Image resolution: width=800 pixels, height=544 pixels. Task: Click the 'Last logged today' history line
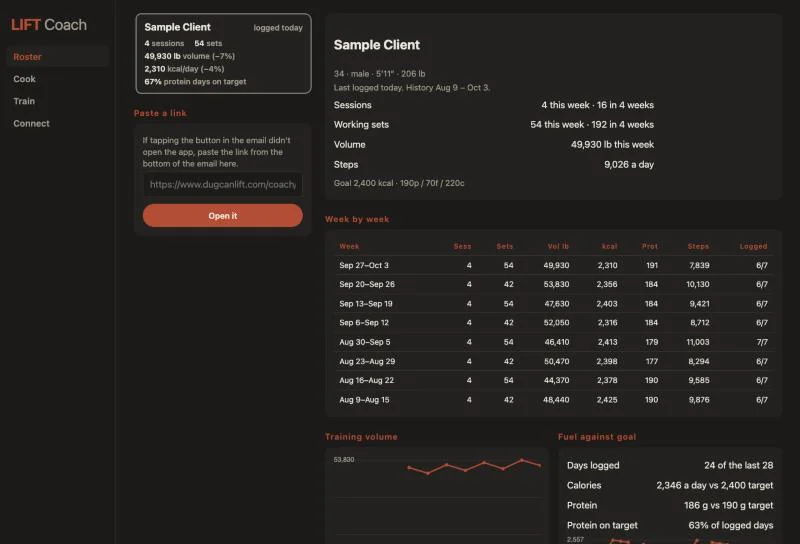pos(412,88)
